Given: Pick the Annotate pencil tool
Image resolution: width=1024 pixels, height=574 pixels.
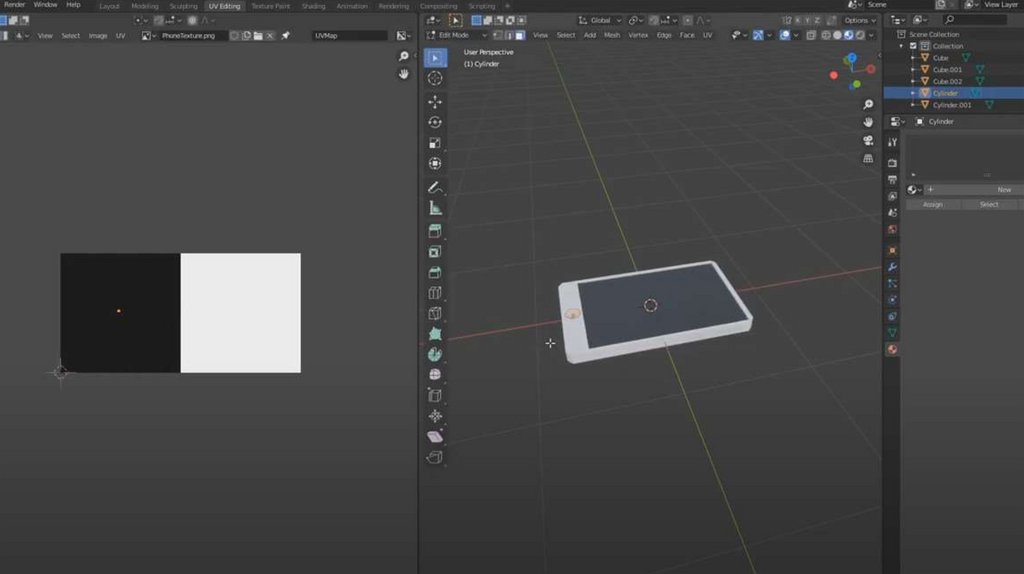Looking at the screenshot, I should pyautogui.click(x=435, y=187).
